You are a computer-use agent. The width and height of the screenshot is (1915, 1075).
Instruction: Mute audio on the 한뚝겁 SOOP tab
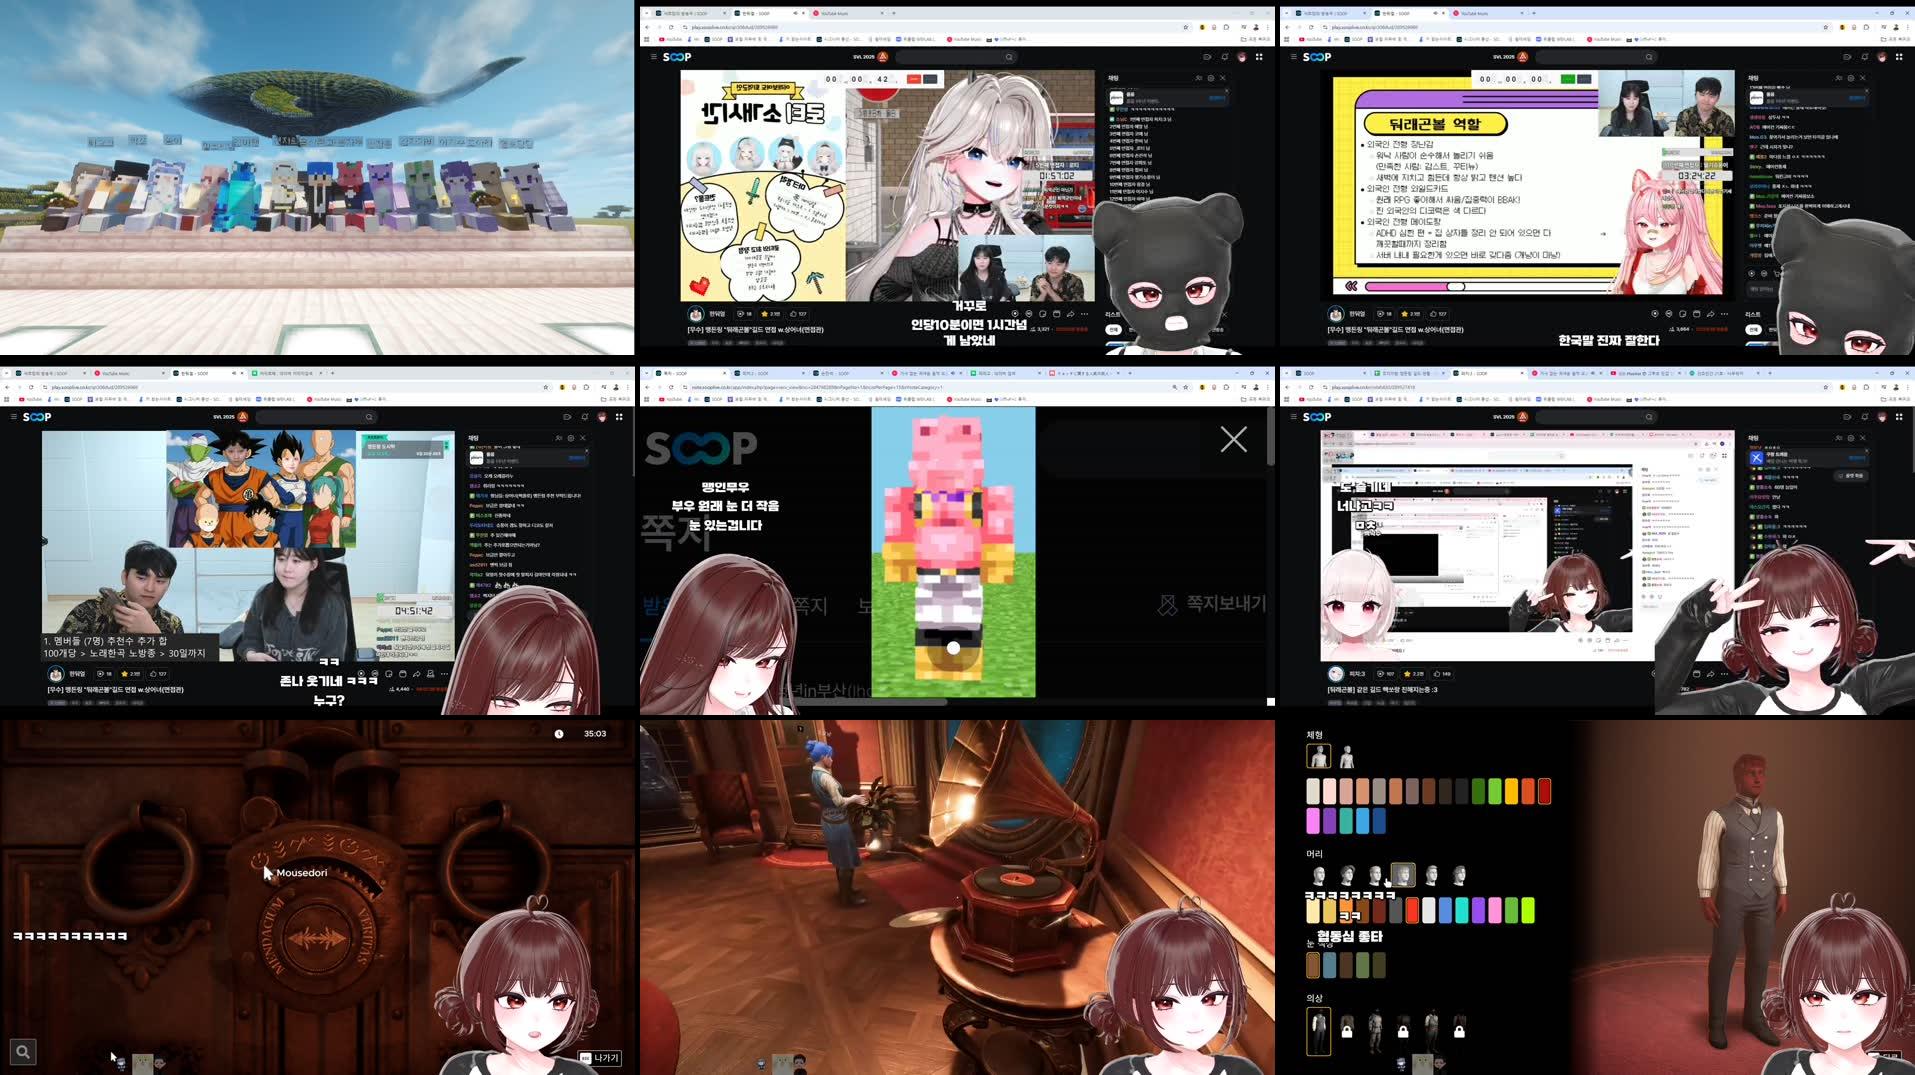(796, 12)
